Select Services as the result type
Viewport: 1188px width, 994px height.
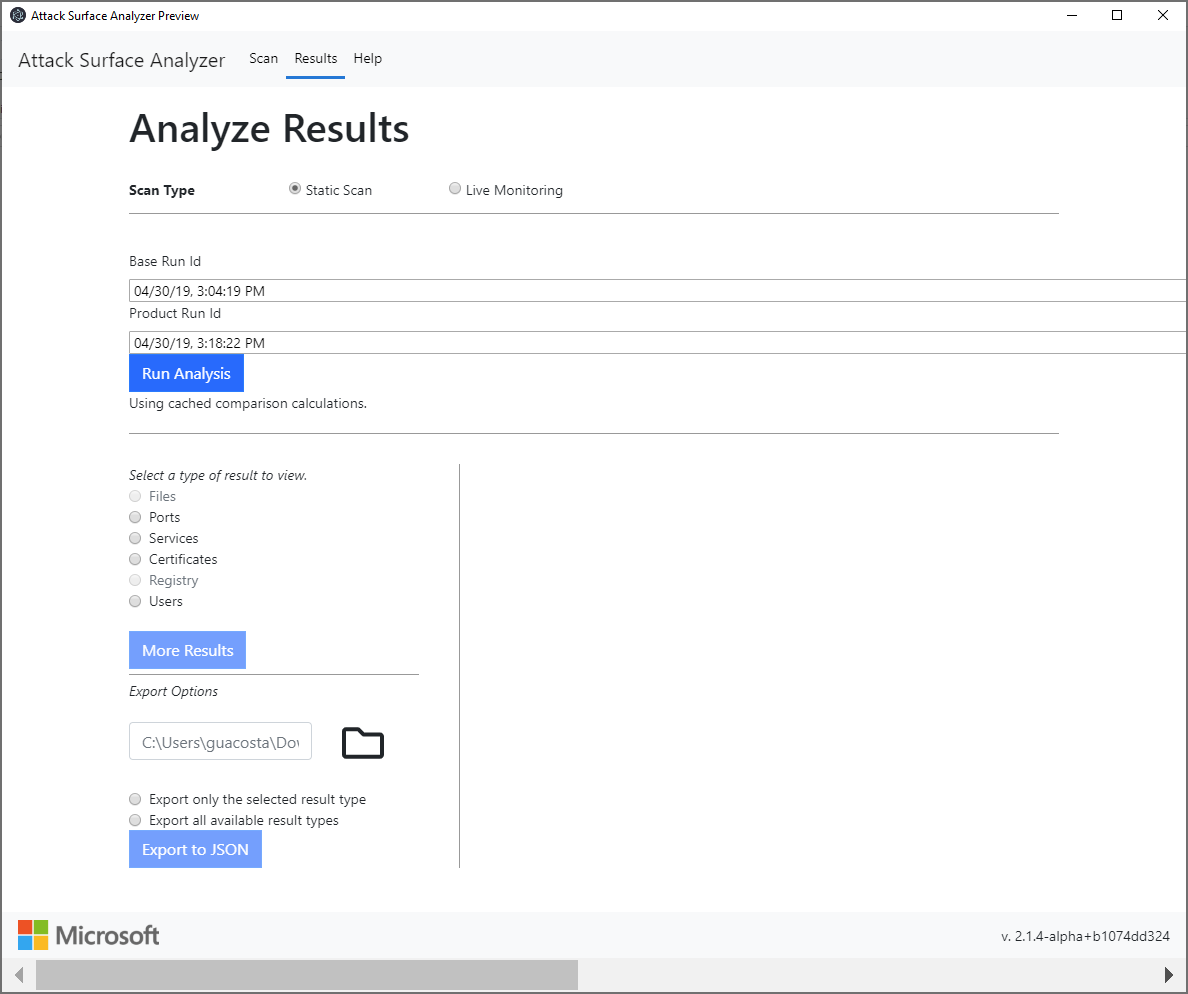point(135,538)
